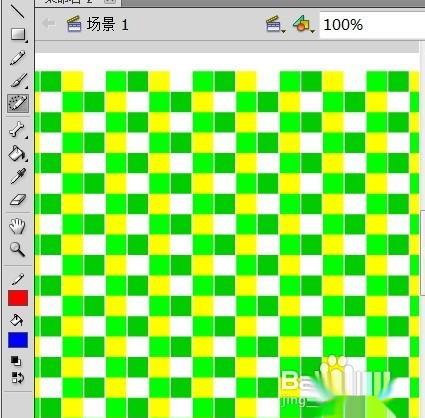The width and height of the screenshot is (425, 418).
Task: Open the Edit Symbols dropdown
Action: coord(303,24)
